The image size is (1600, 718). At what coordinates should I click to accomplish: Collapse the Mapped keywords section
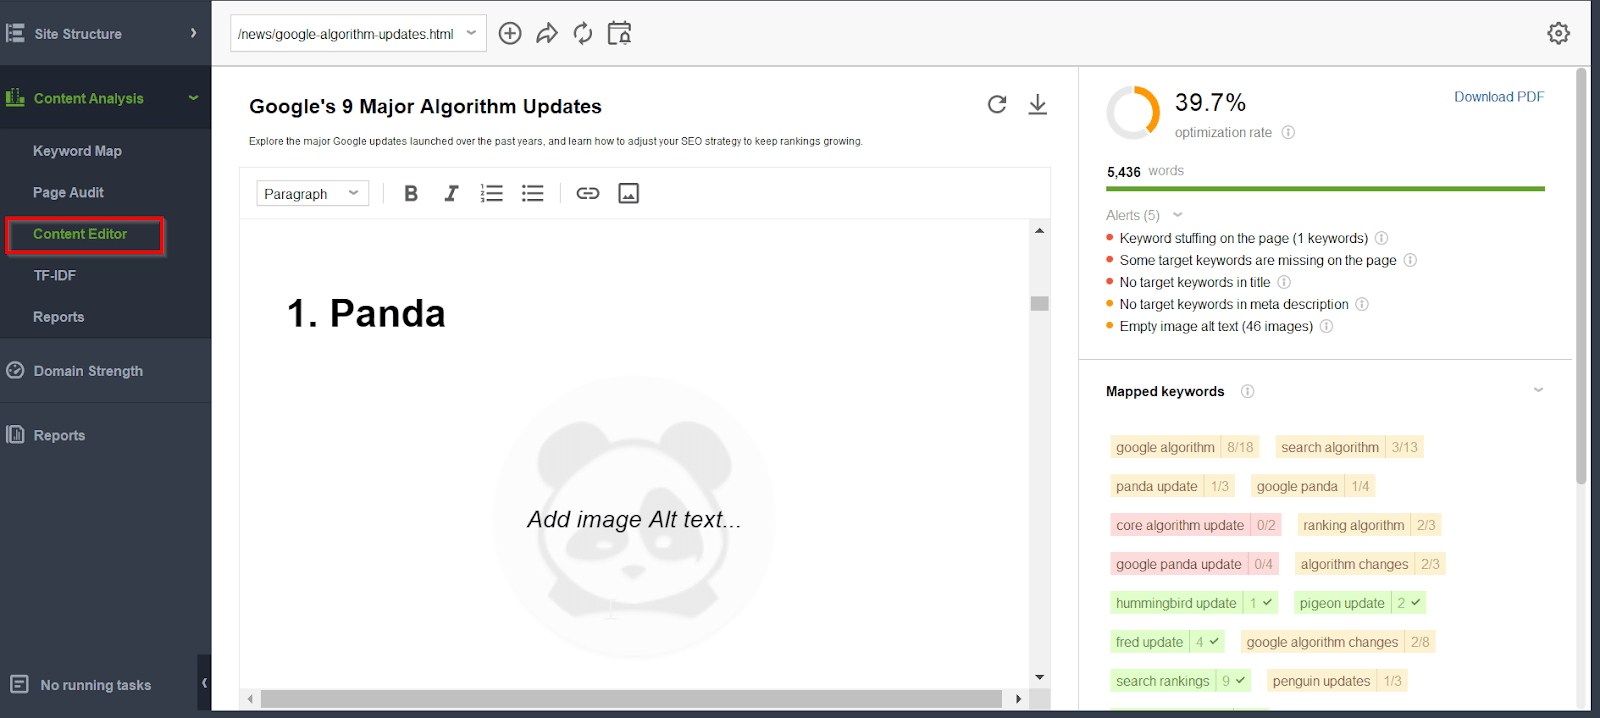click(x=1538, y=390)
